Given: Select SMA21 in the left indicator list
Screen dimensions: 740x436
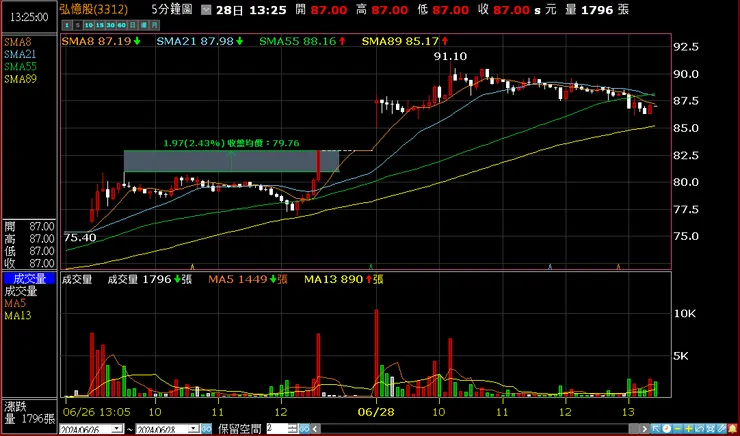Looking at the screenshot, I should (x=20, y=54).
